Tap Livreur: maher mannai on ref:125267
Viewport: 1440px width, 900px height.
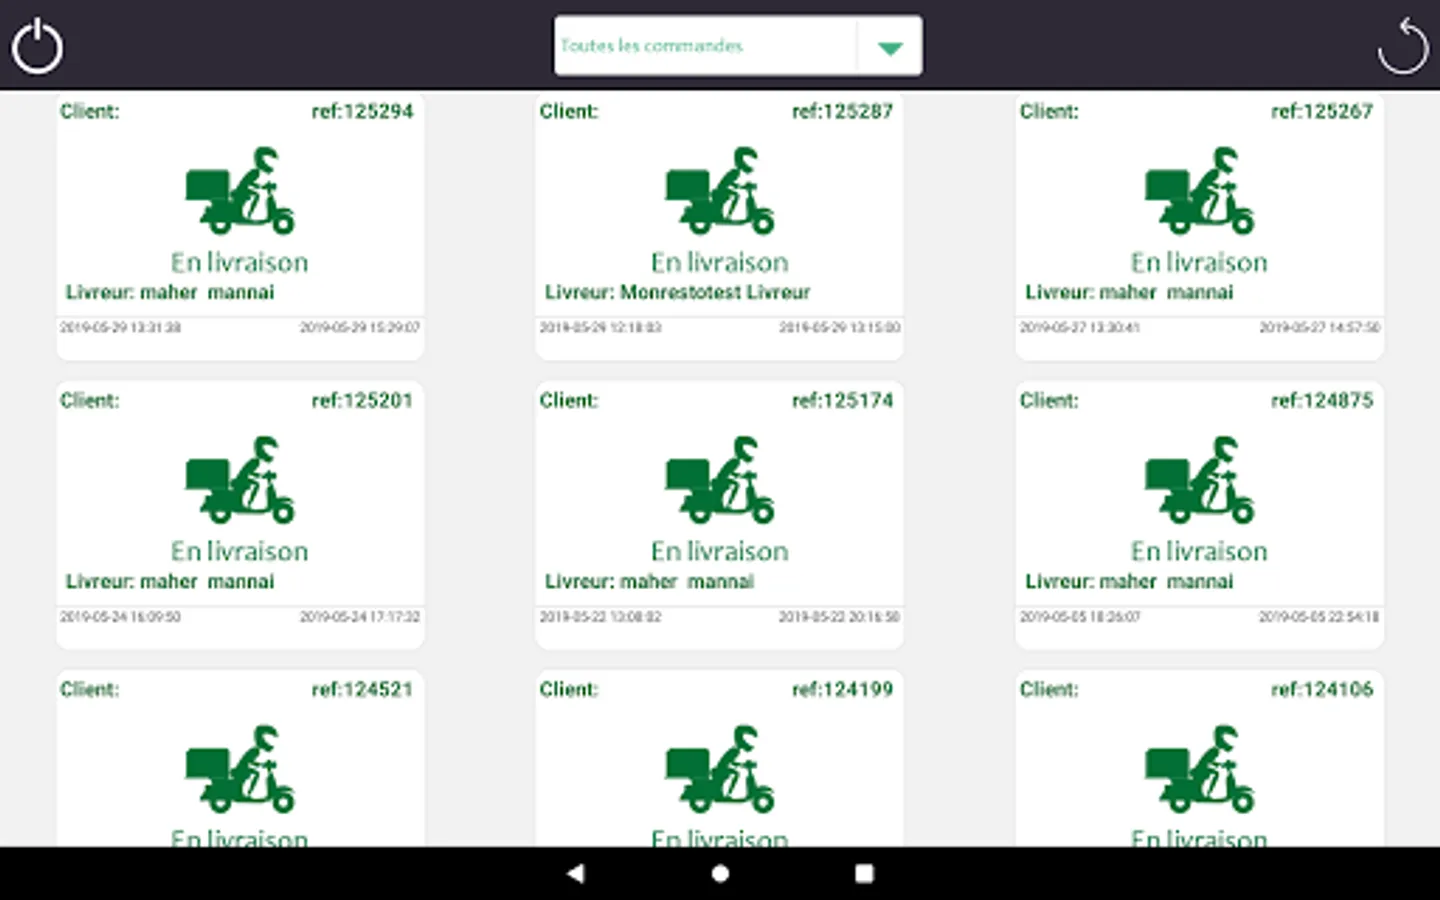tap(1129, 292)
